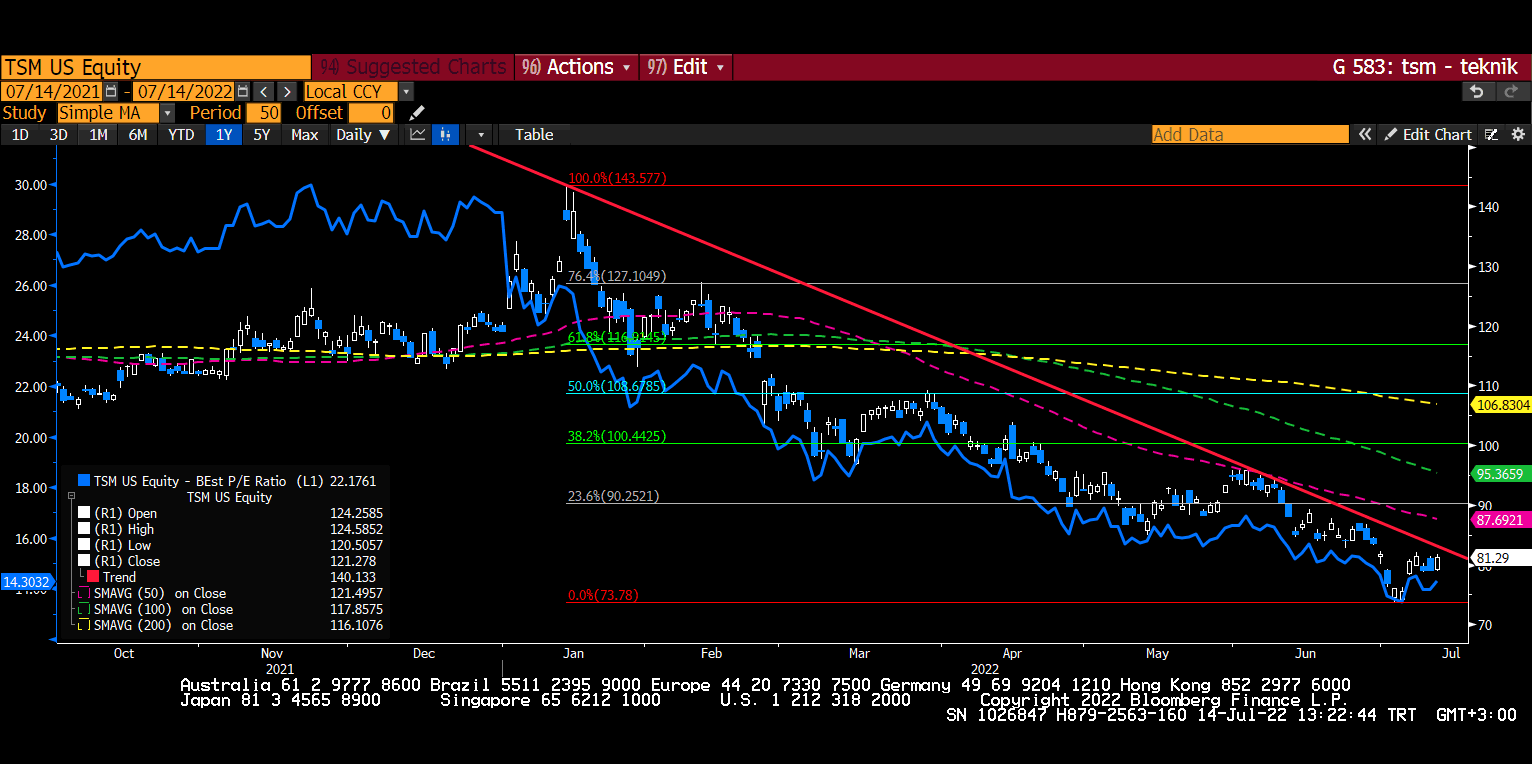
Task: Click the end date field 07/14/2022
Action: coord(183,91)
